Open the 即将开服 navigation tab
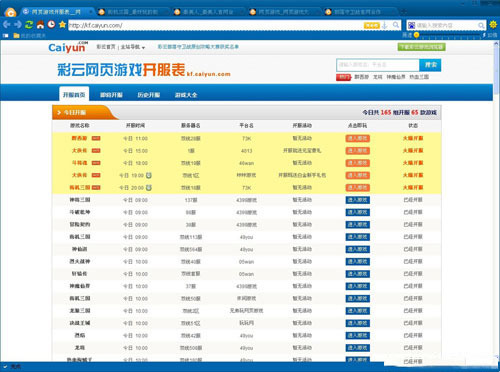Viewport: 500px width, 372px height. [111, 95]
